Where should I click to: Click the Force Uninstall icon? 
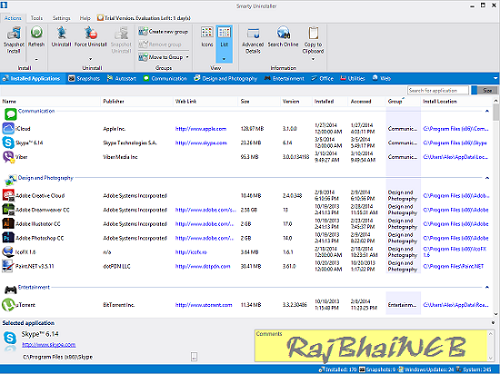point(90,33)
